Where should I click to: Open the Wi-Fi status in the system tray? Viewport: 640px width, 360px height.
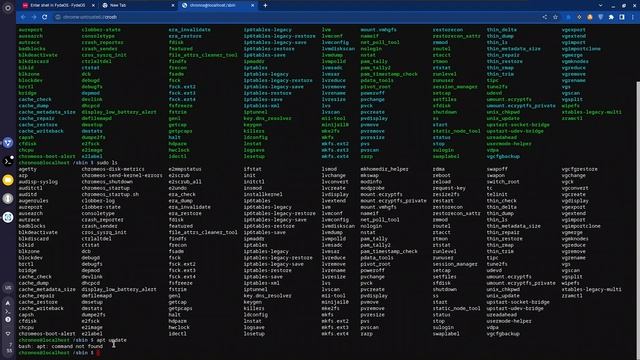(8, 333)
